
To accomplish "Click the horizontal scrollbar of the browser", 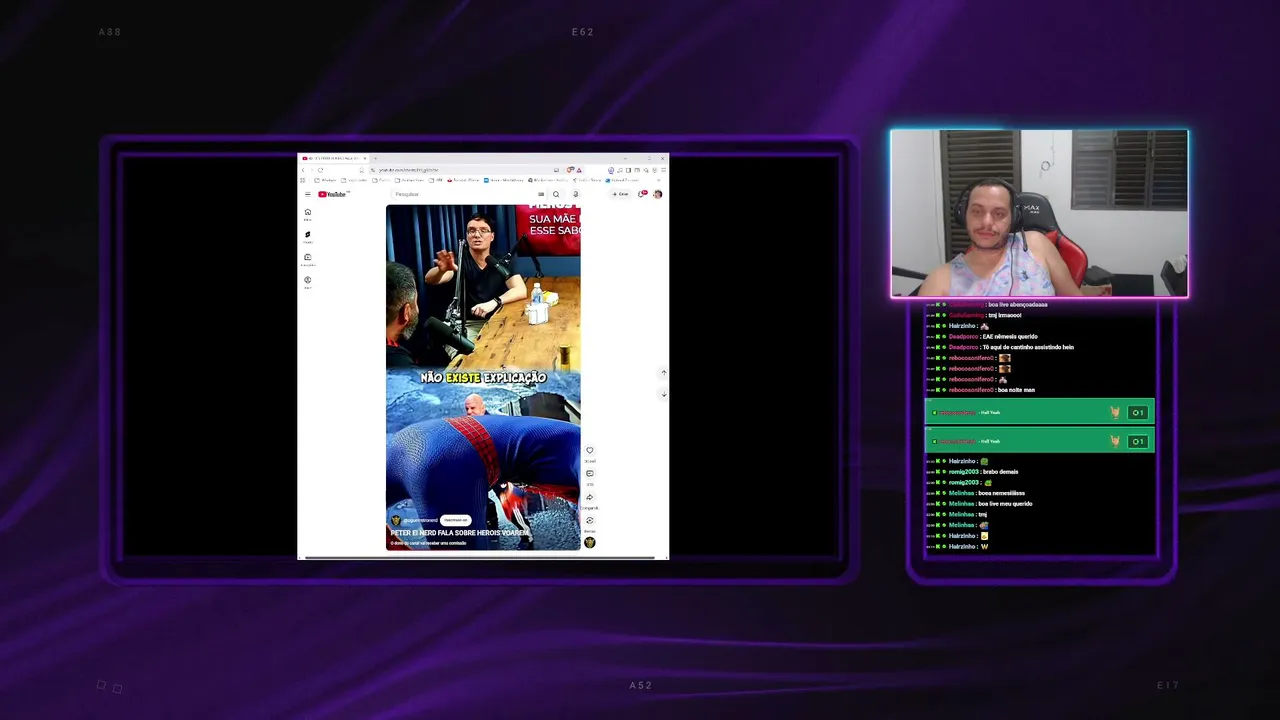I will [x=480, y=558].
